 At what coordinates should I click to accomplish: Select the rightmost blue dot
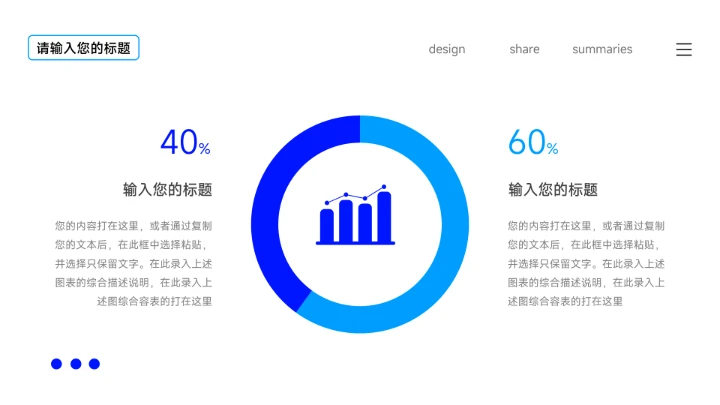[94, 364]
